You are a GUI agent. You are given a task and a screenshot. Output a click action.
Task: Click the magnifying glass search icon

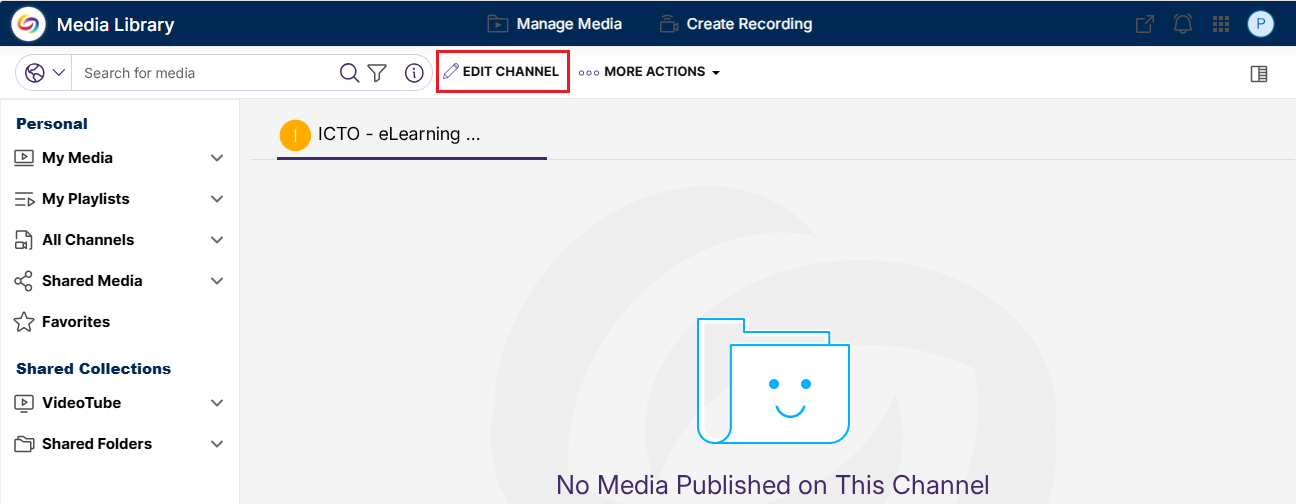(350, 72)
